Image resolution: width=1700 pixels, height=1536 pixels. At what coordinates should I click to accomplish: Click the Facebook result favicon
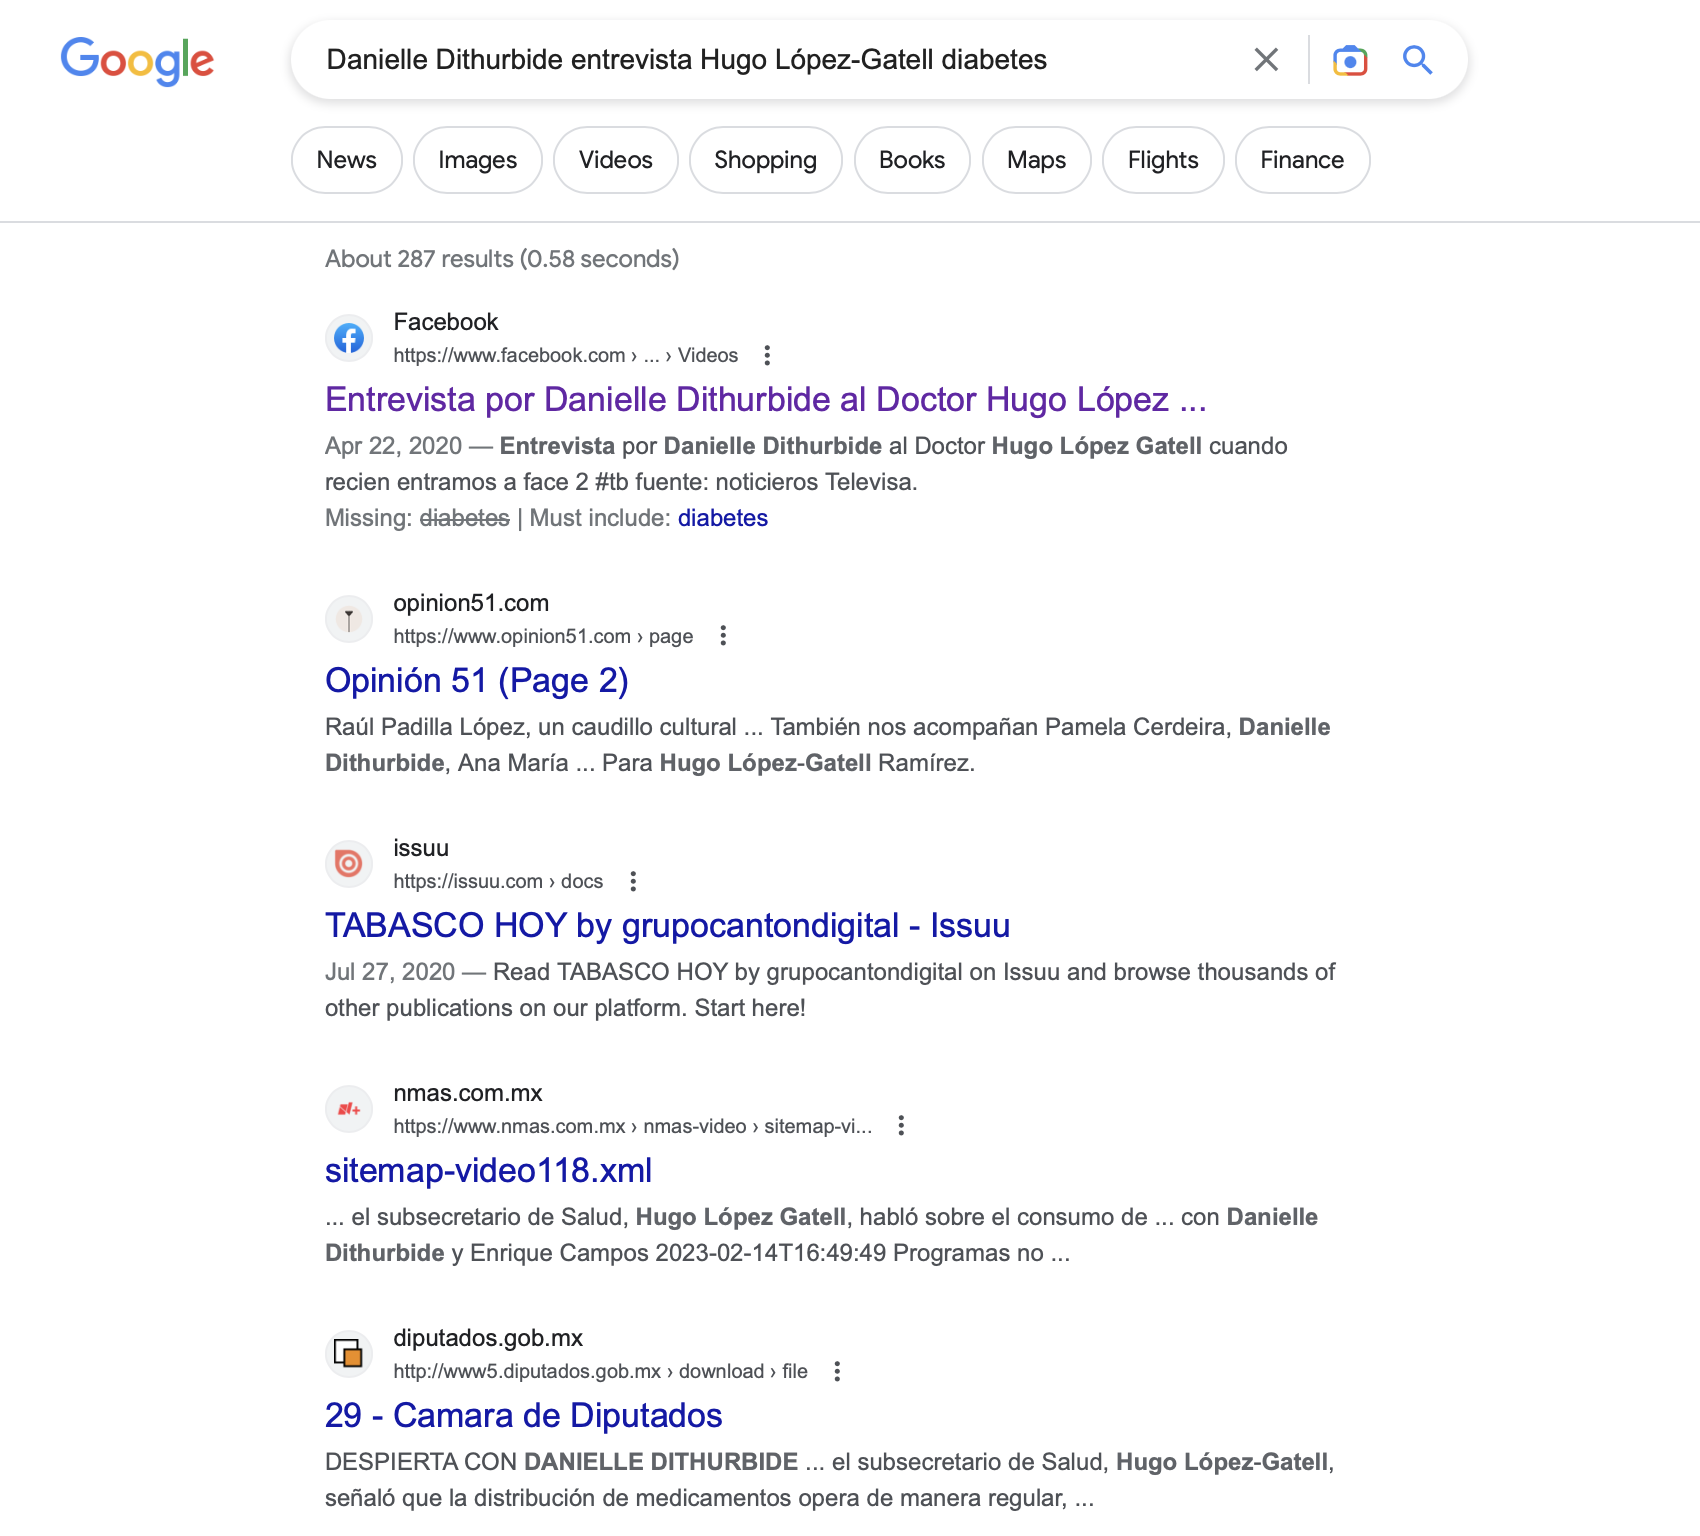pyautogui.click(x=349, y=338)
